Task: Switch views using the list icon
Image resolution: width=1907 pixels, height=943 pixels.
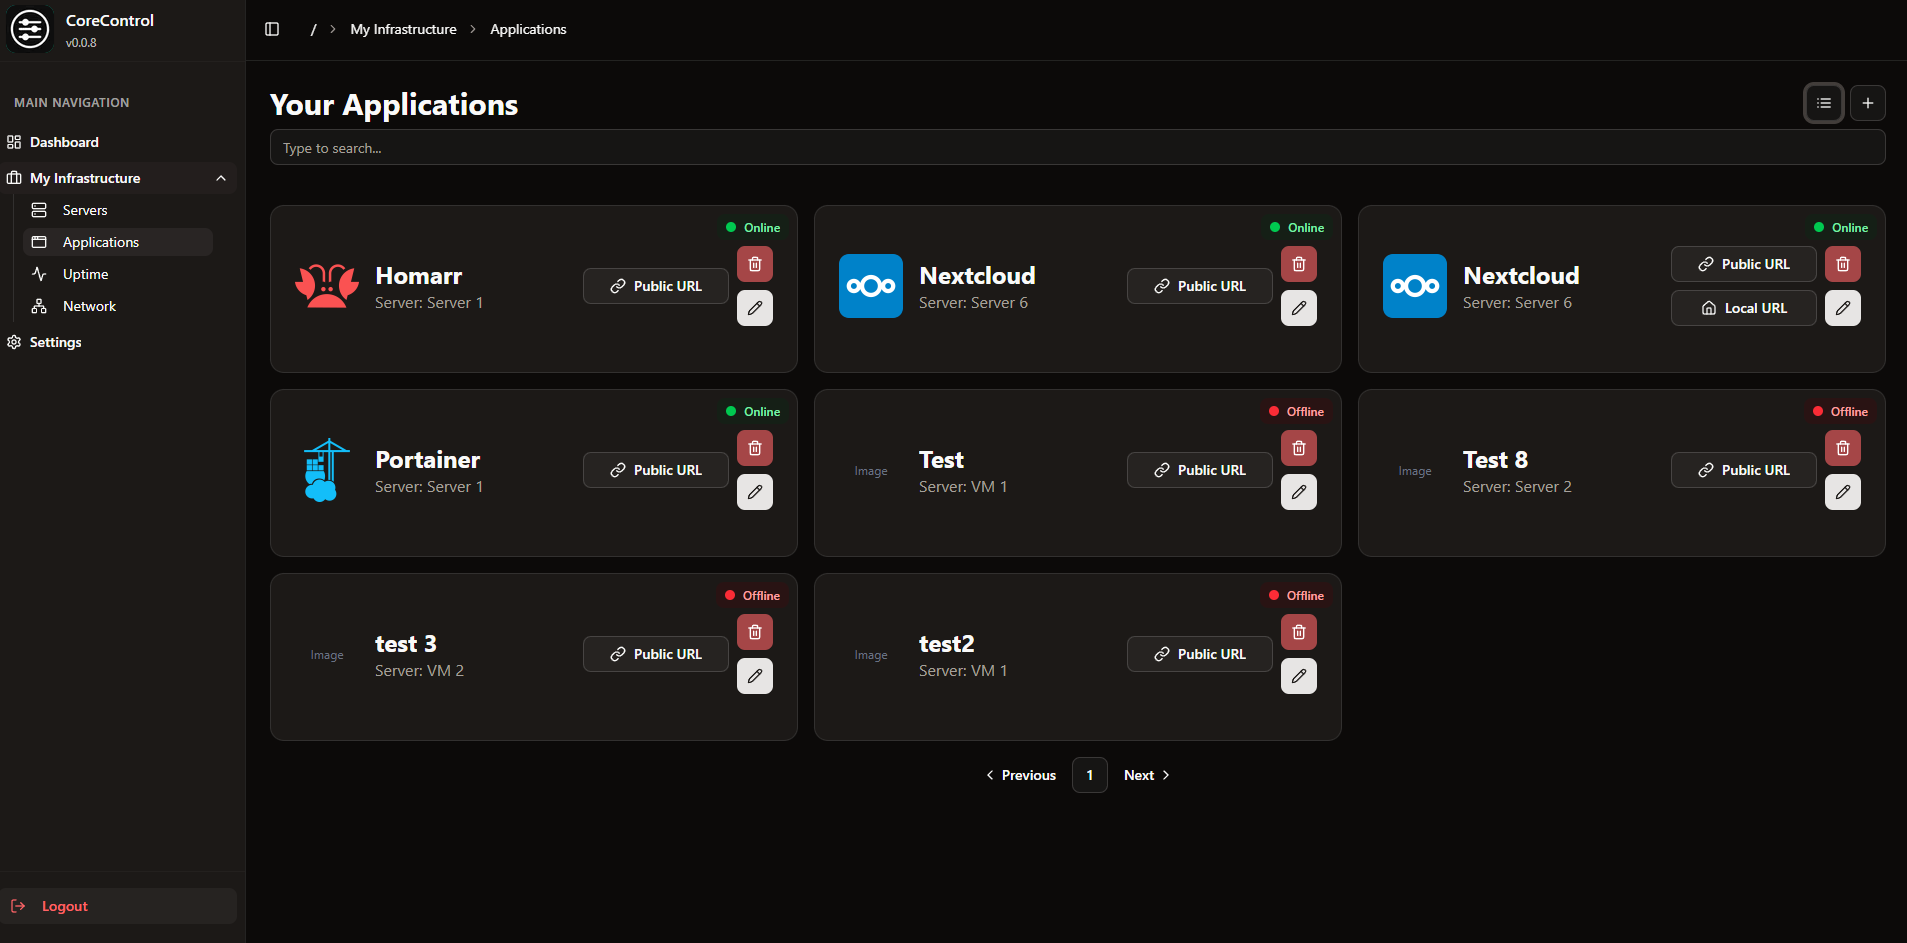Action: pos(1823,103)
